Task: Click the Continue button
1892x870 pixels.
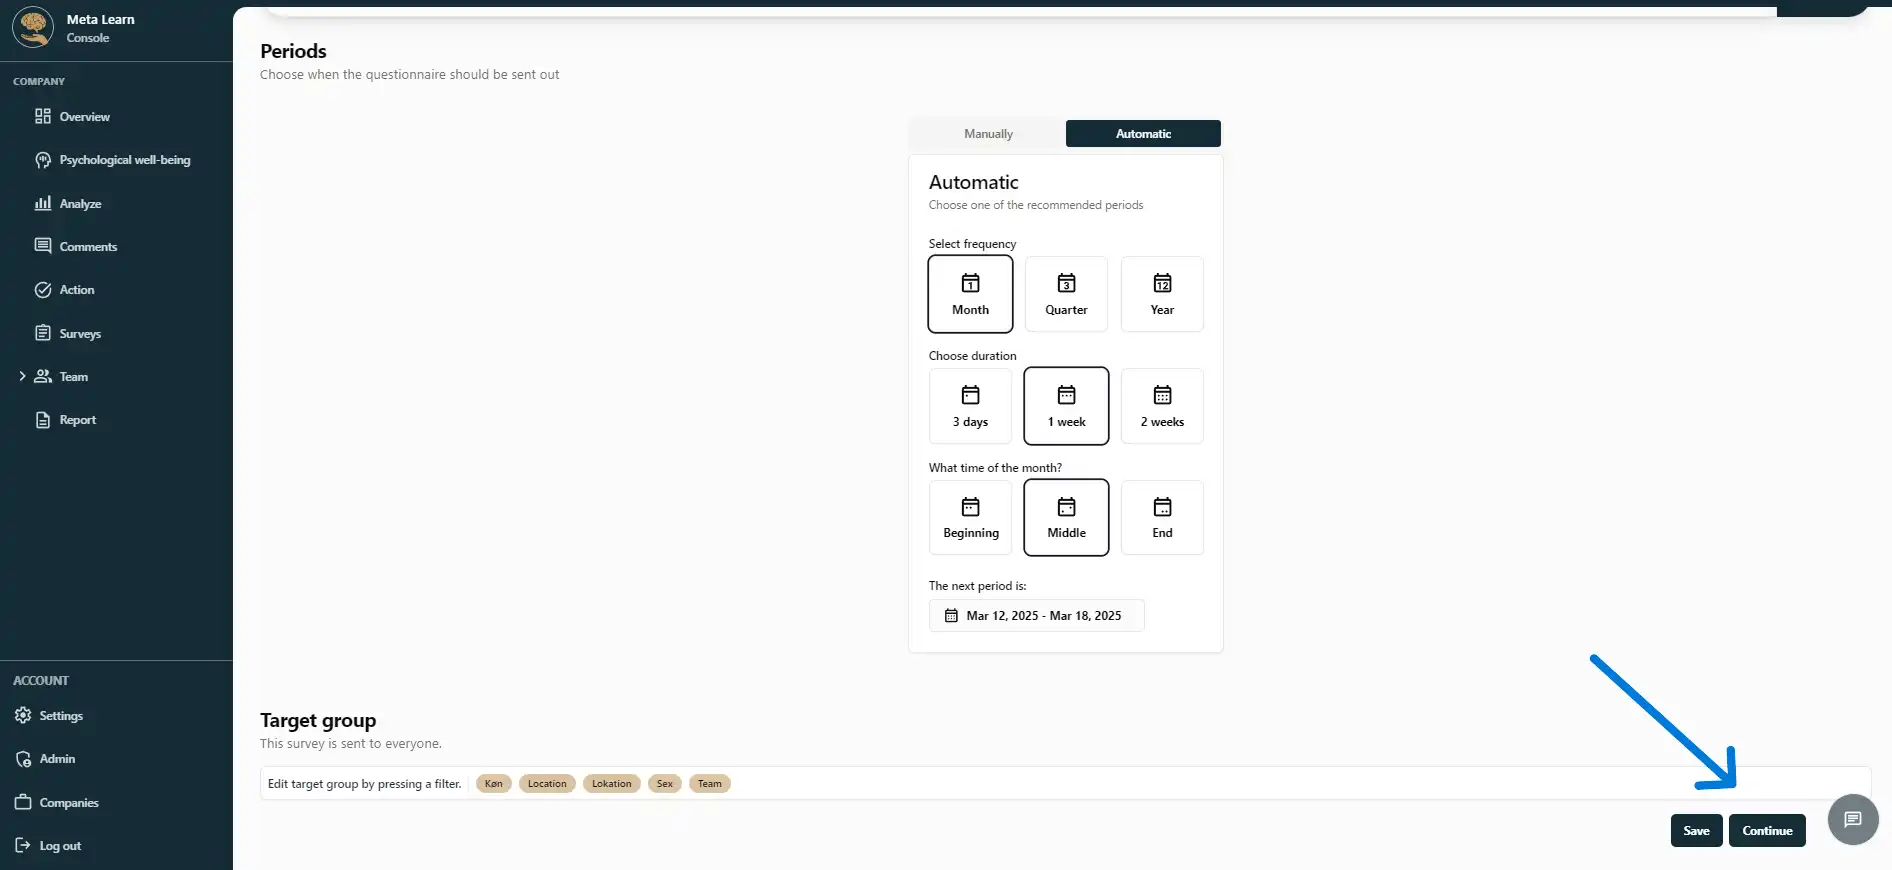Action: [1767, 831]
